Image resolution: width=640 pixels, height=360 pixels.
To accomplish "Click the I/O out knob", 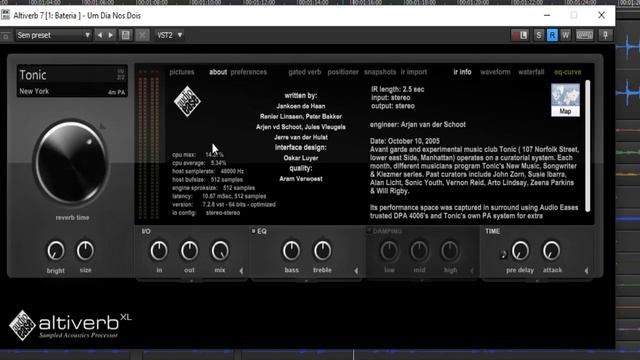I will point(189,251).
